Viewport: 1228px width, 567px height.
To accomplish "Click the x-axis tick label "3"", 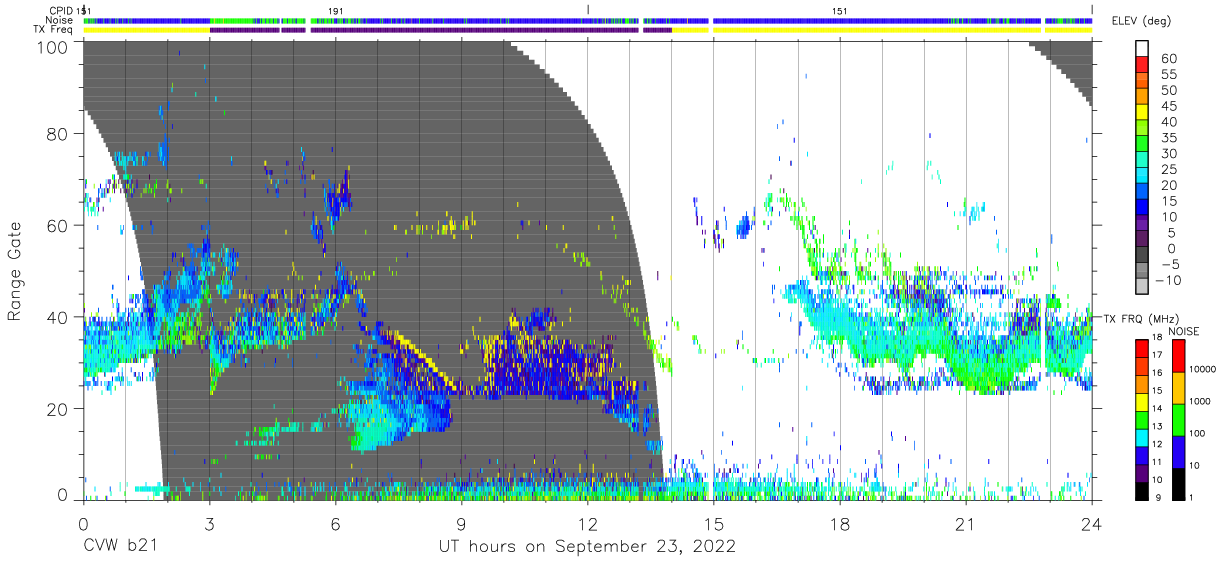I will pos(209,524).
